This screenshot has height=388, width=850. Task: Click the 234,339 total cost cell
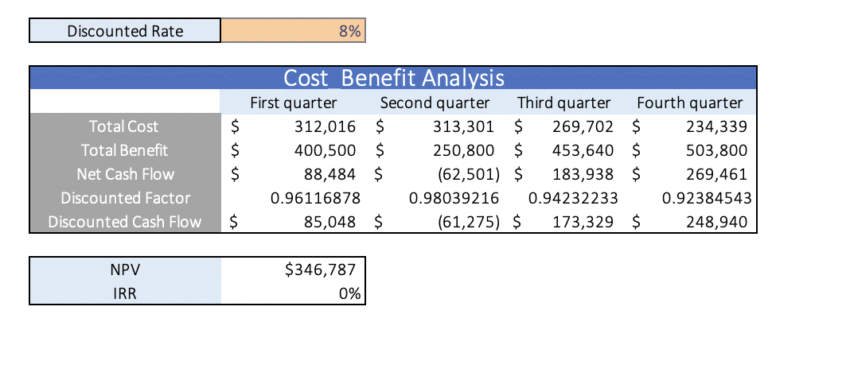point(690,126)
